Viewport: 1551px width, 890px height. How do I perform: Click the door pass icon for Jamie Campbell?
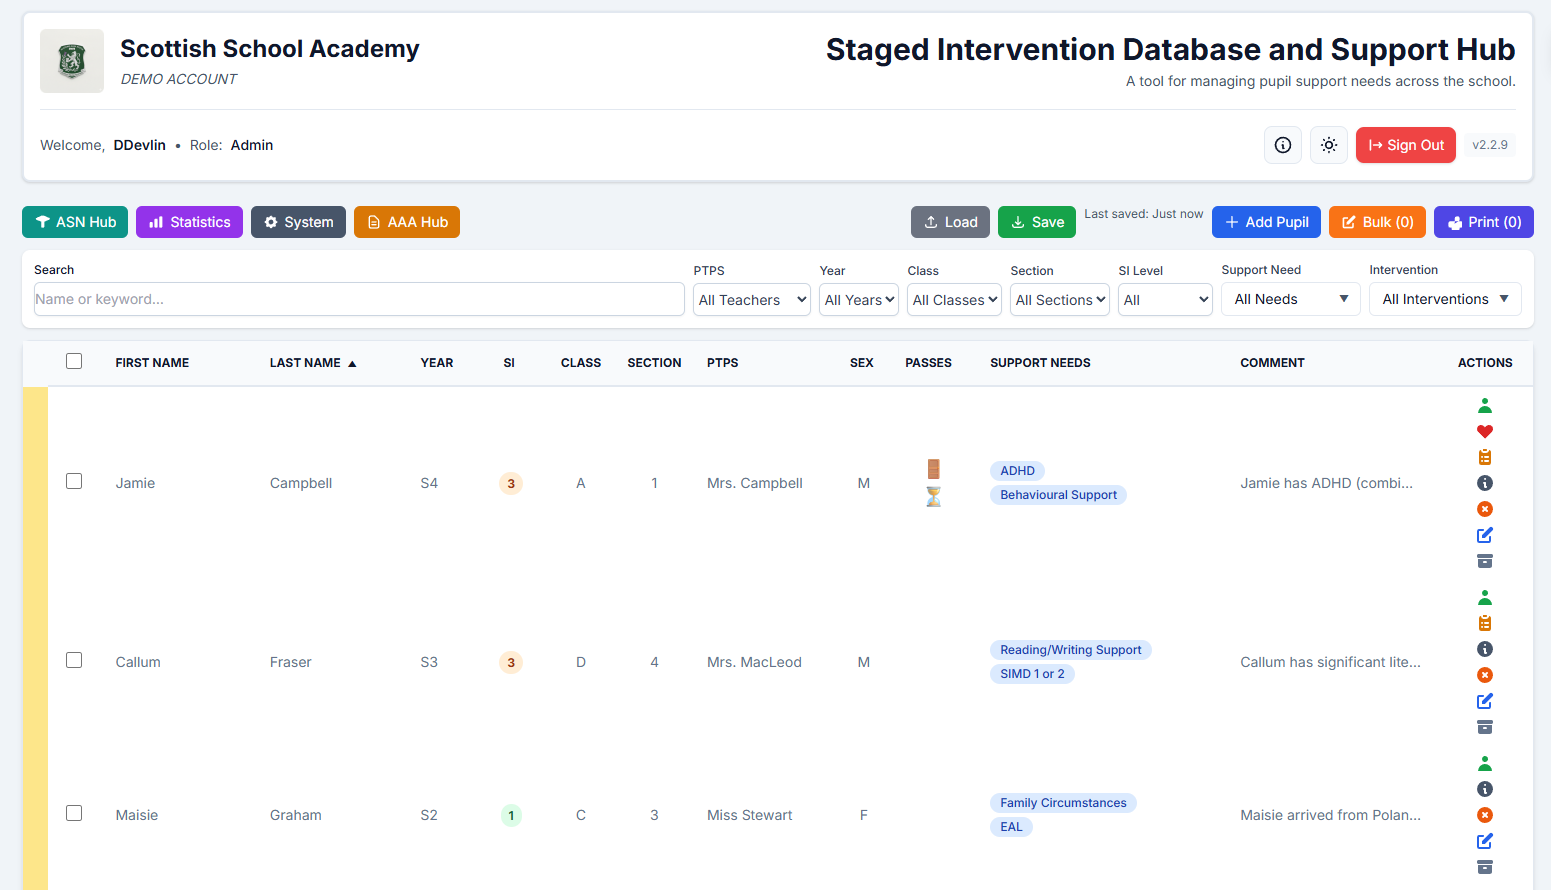click(933, 469)
